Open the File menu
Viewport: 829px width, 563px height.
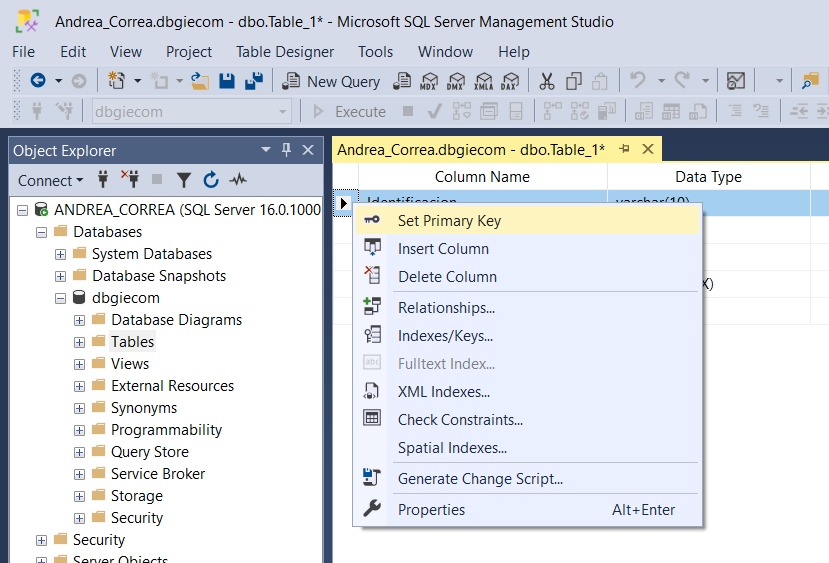[23, 52]
